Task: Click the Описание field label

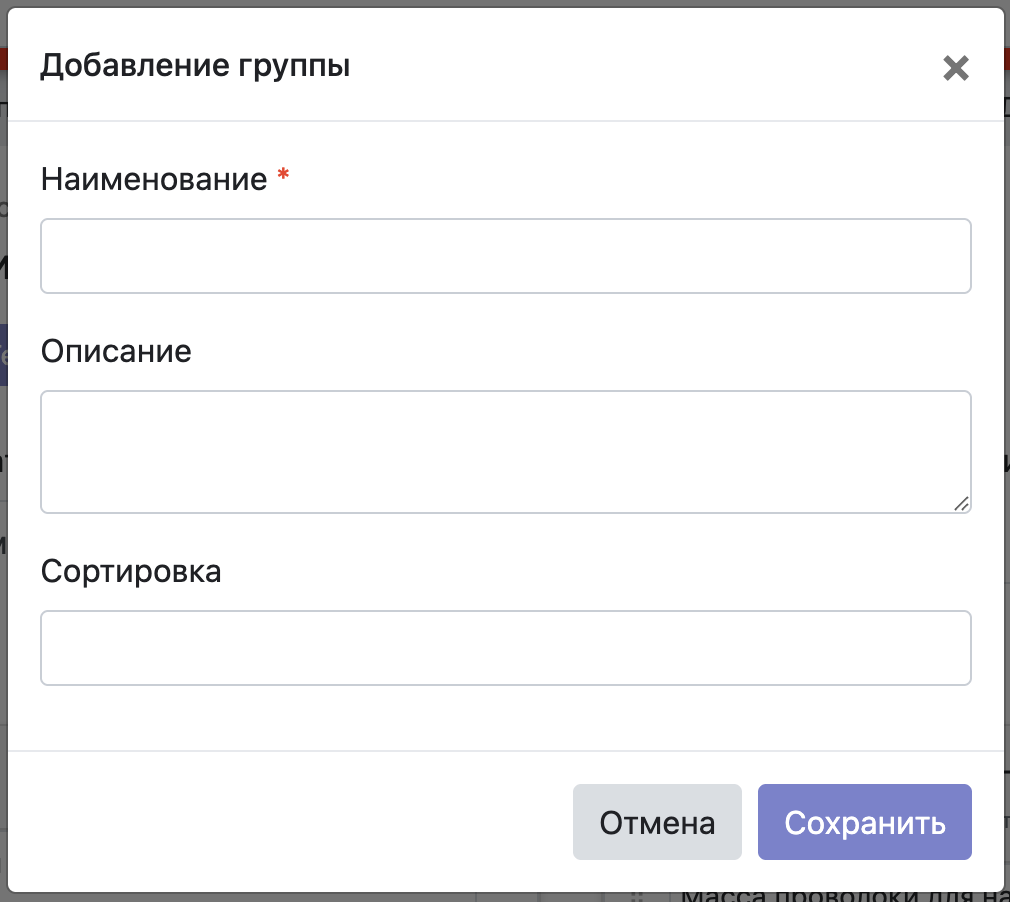Action: pyautogui.click(x=116, y=351)
